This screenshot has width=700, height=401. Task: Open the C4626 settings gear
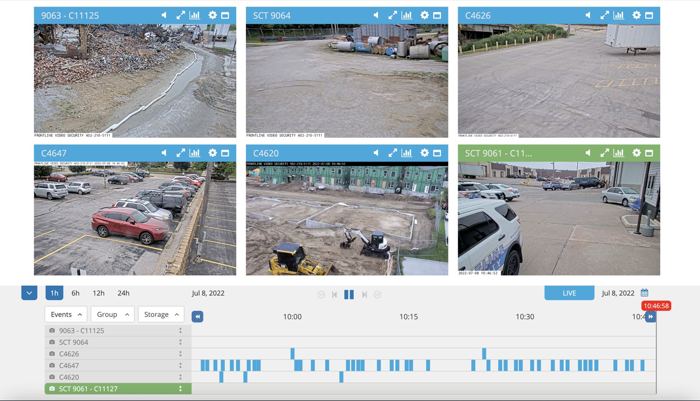(637, 15)
